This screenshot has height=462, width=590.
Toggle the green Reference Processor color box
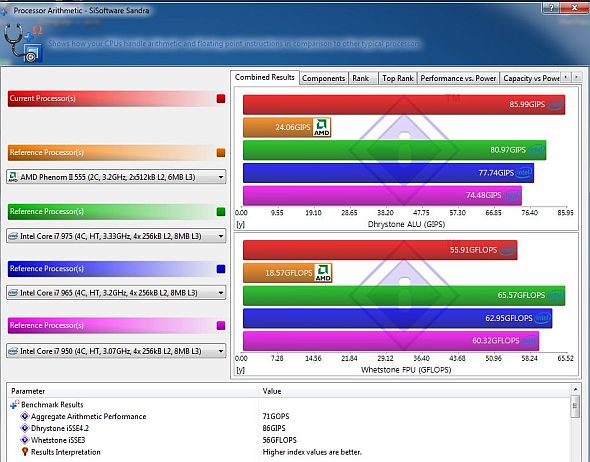point(221,212)
